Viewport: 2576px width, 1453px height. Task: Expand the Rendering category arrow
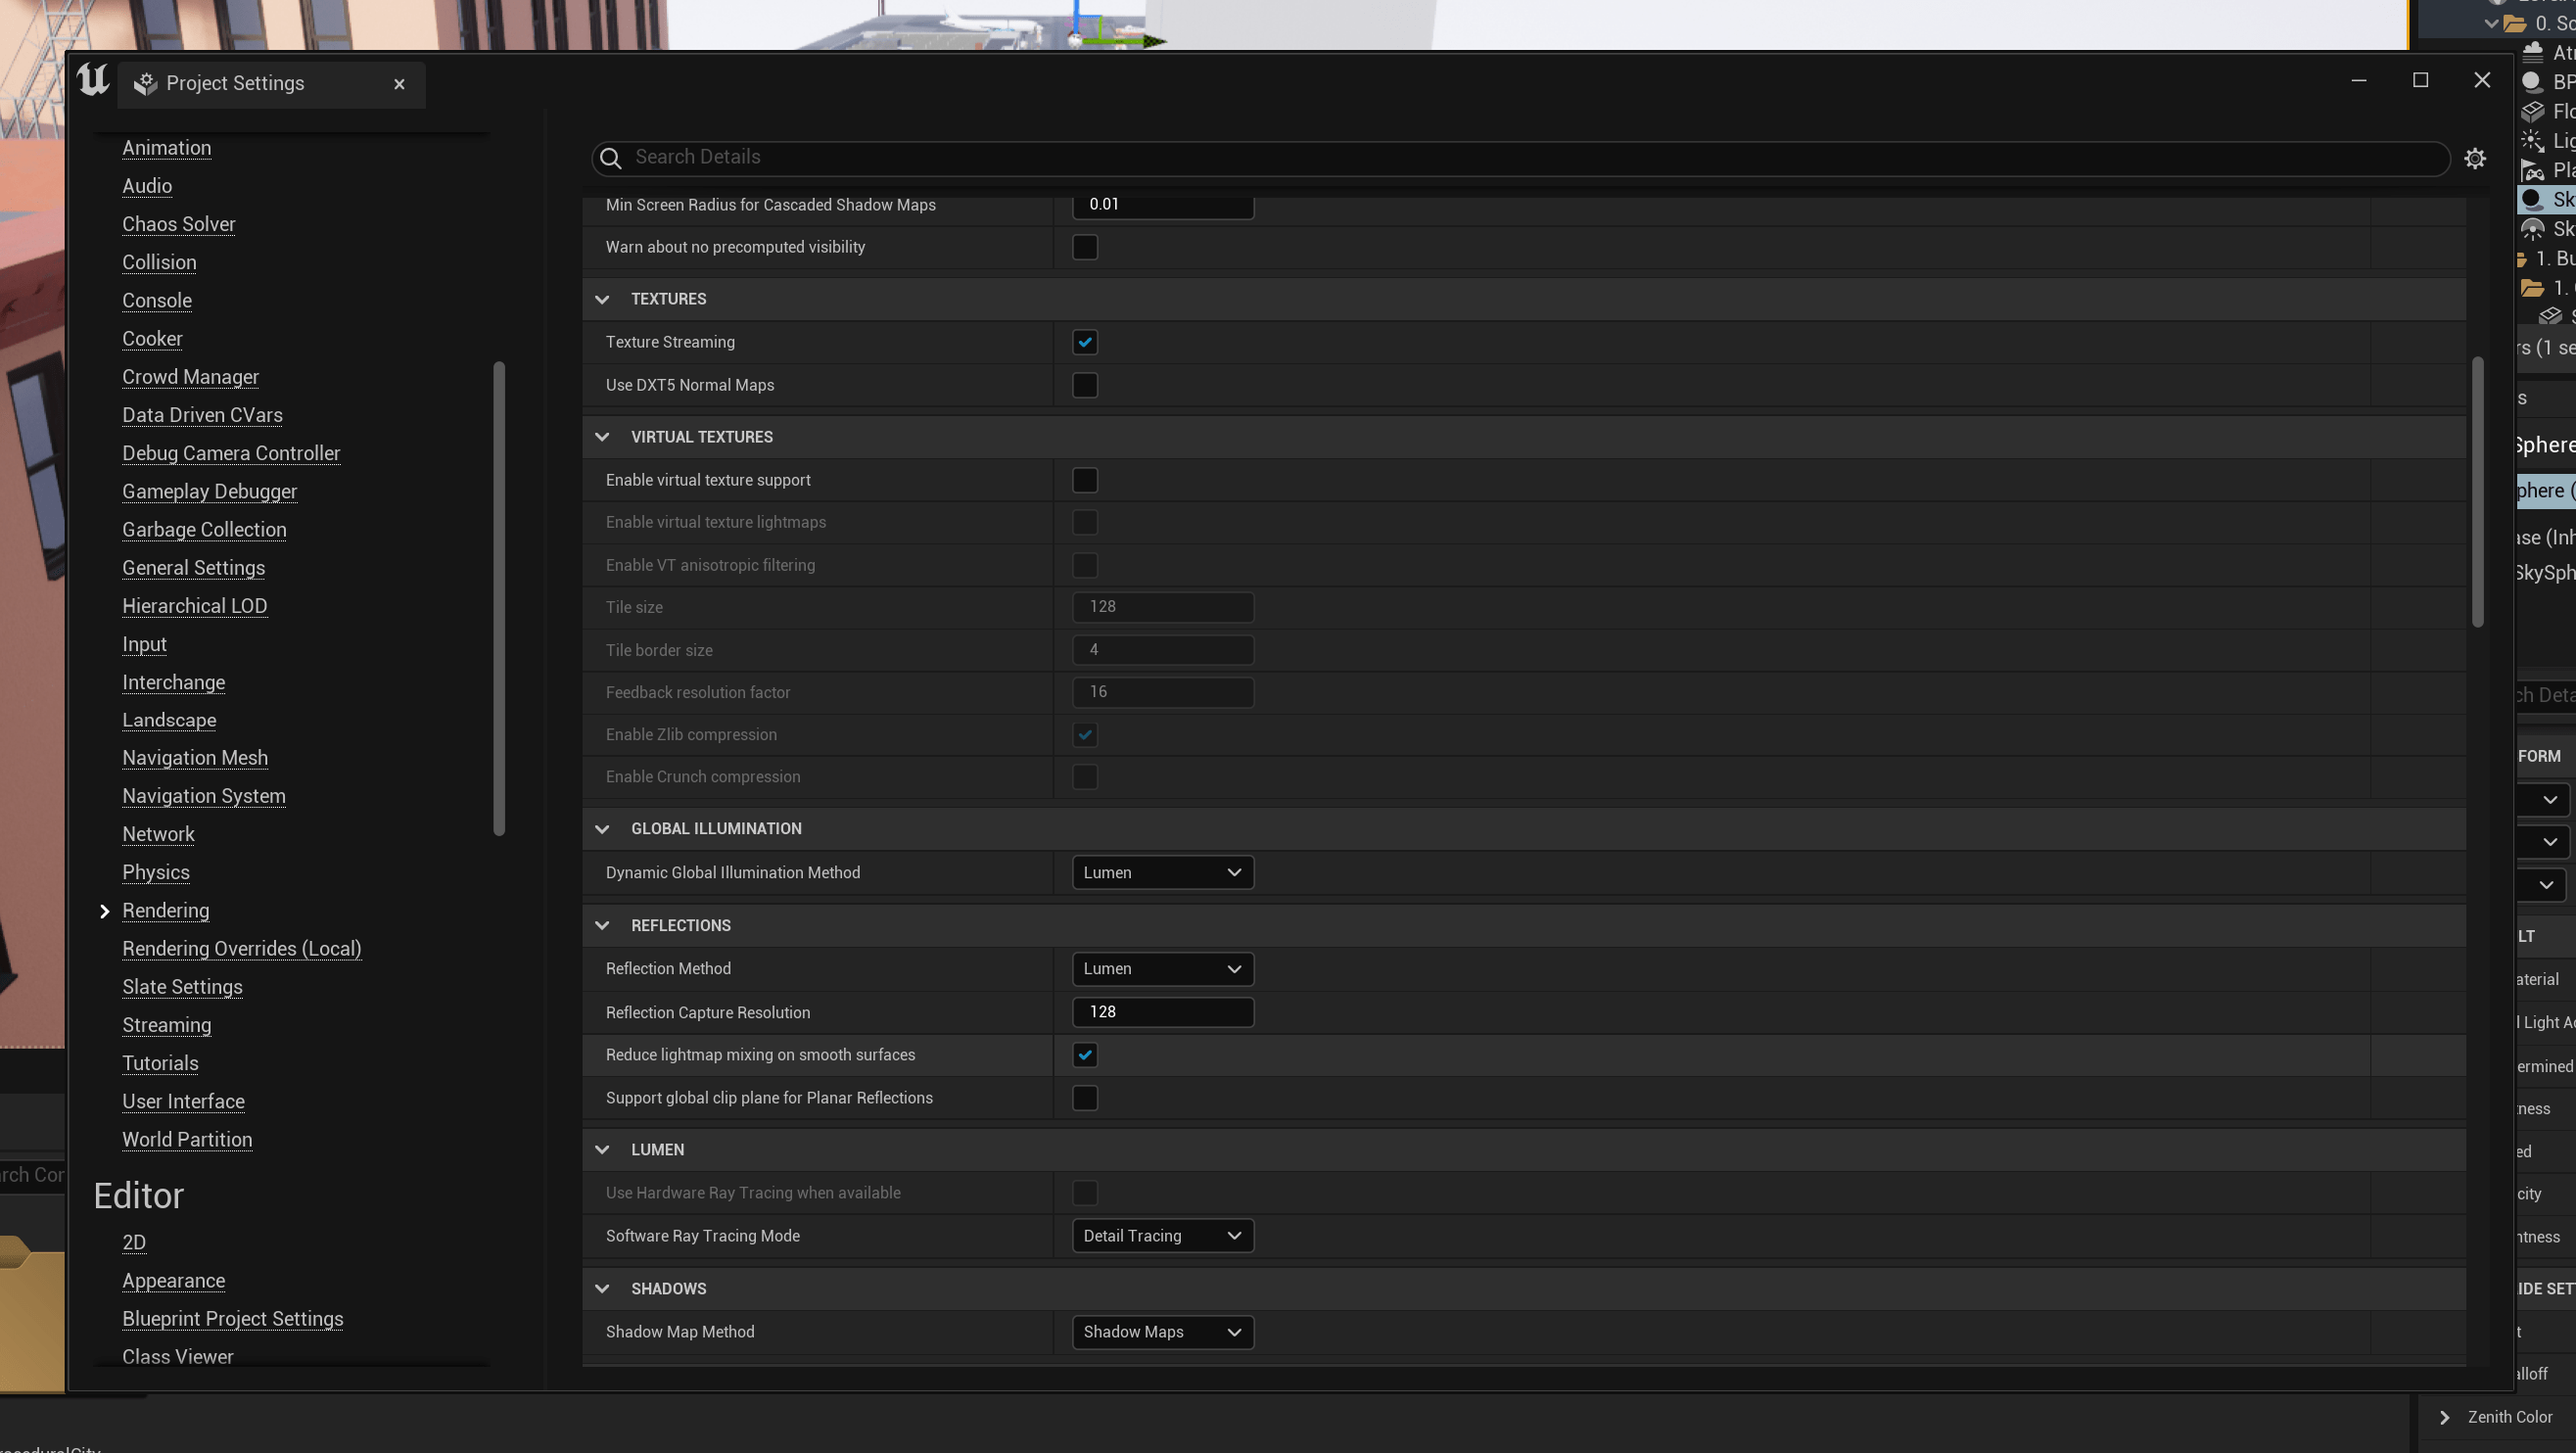(x=104, y=911)
